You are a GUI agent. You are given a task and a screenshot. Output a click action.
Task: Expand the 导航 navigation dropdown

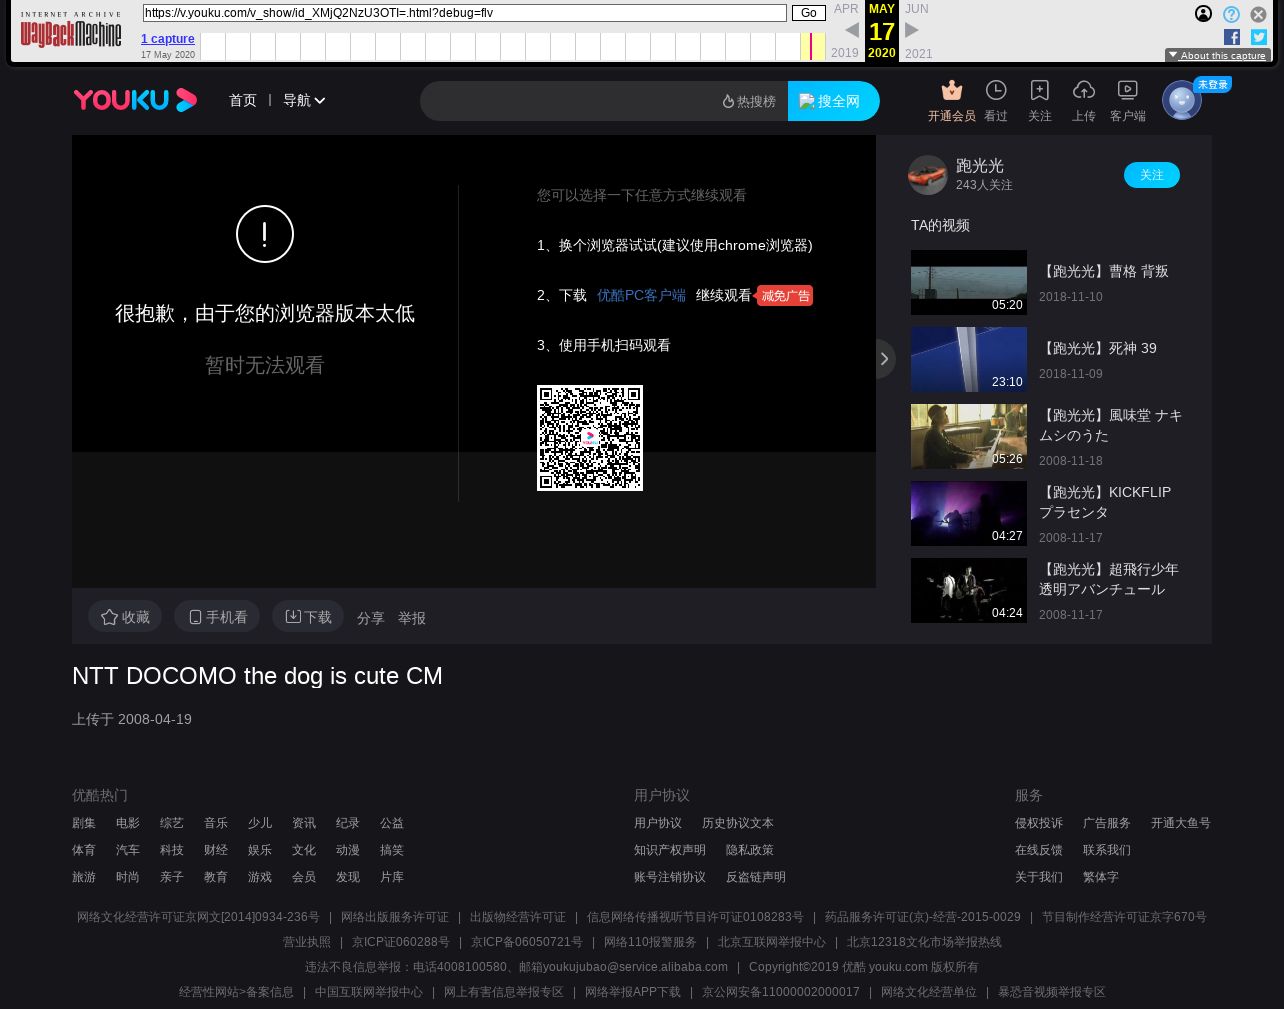[304, 100]
